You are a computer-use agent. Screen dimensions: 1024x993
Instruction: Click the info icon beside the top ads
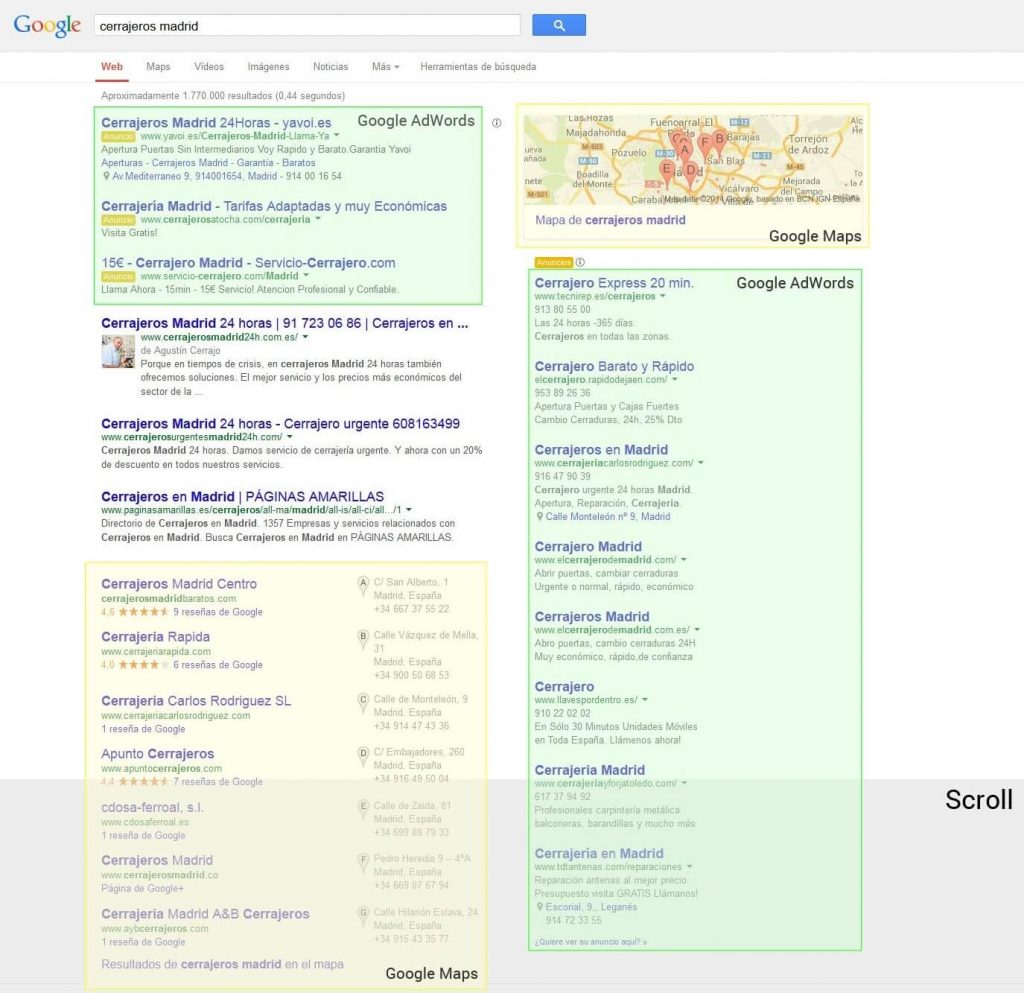496,123
